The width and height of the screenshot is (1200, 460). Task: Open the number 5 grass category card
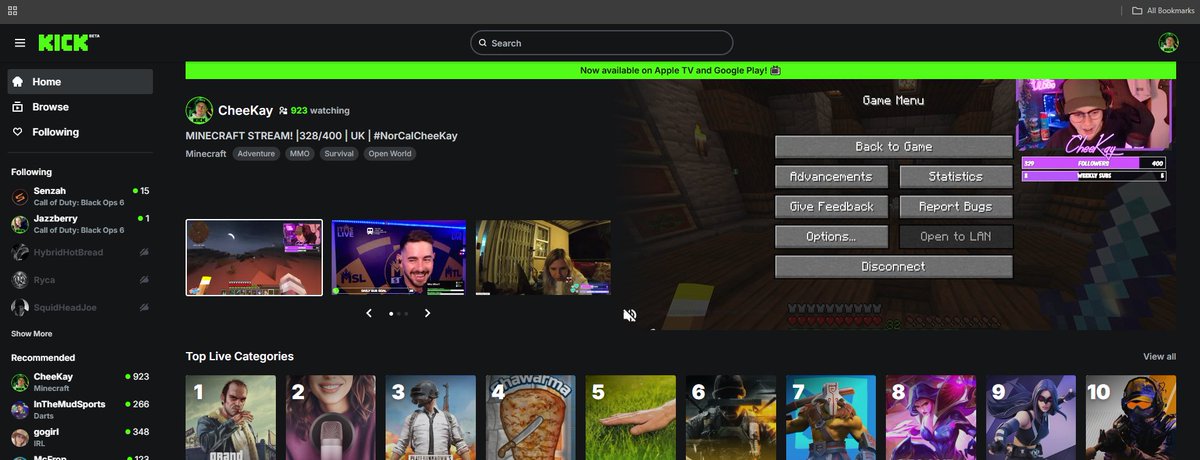[x=631, y=418]
